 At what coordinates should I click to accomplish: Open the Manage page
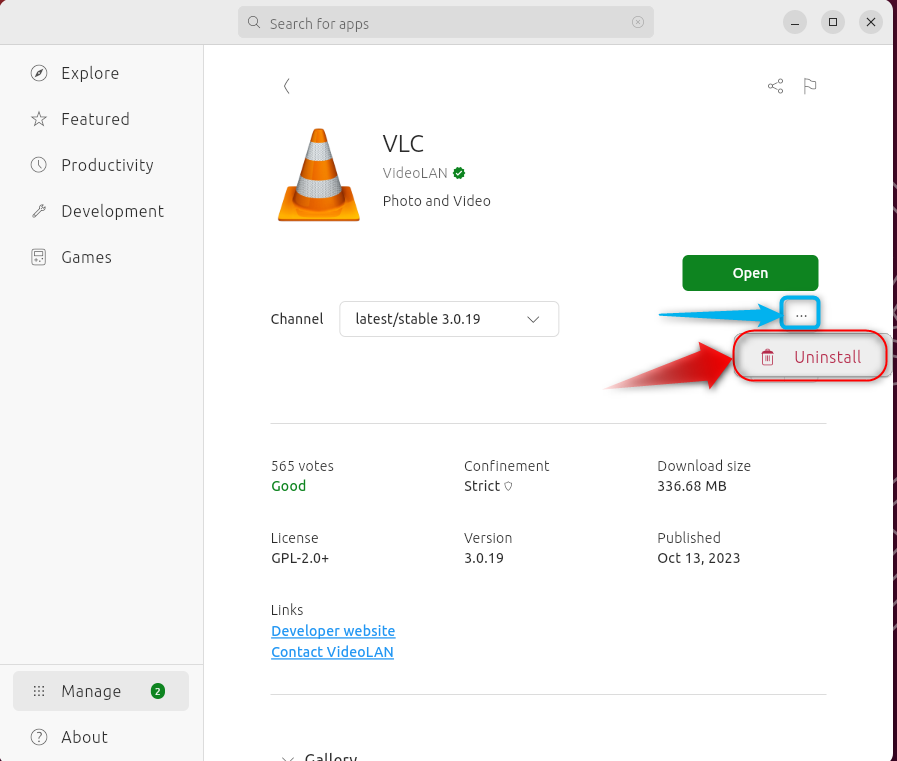(101, 691)
